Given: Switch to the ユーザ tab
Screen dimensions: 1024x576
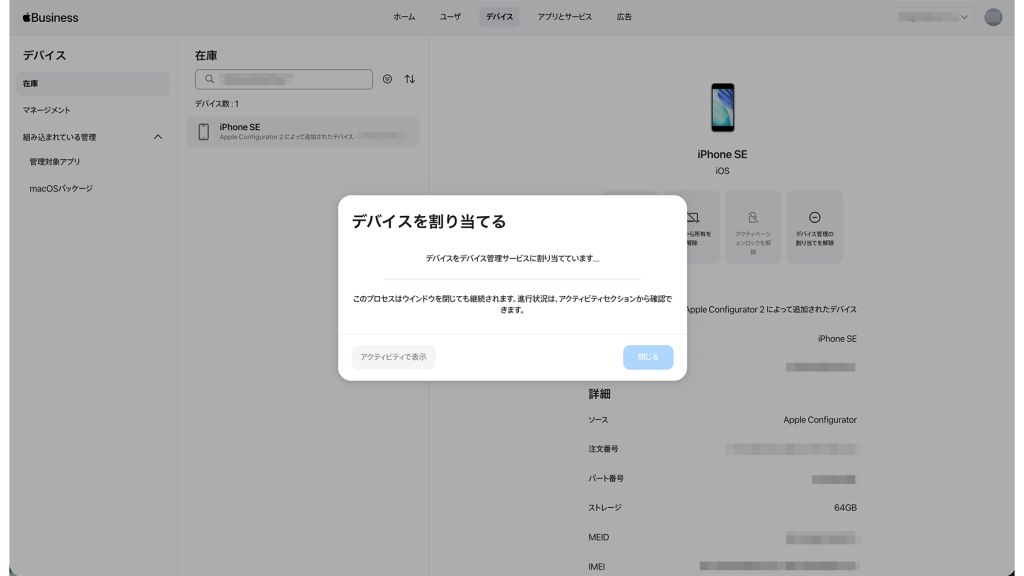Looking at the screenshot, I should point(450,17).
